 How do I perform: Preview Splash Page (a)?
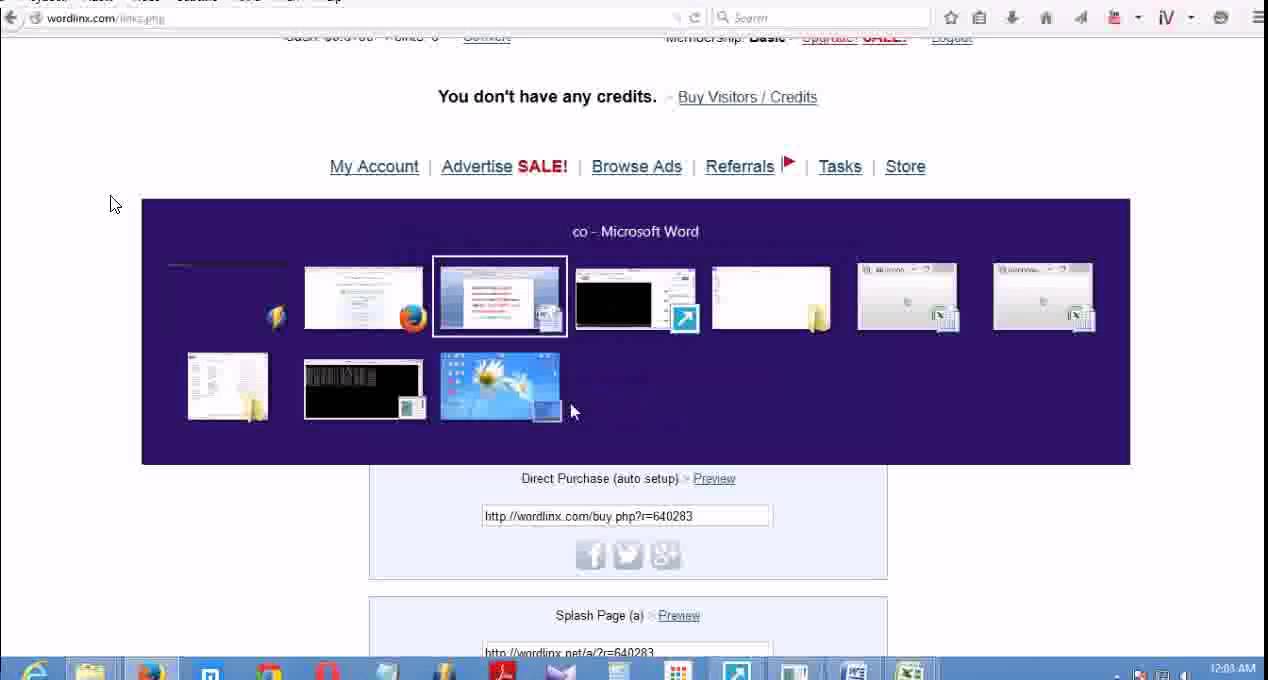[x=679, y=616]
